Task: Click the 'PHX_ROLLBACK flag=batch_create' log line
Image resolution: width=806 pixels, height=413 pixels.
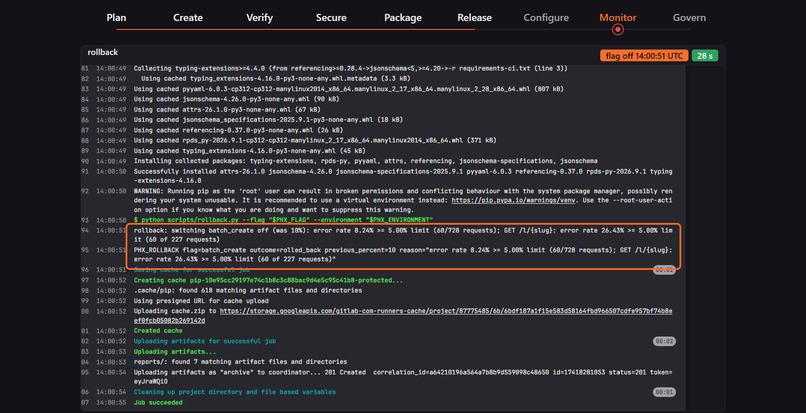Action: (x=403, y=255)
